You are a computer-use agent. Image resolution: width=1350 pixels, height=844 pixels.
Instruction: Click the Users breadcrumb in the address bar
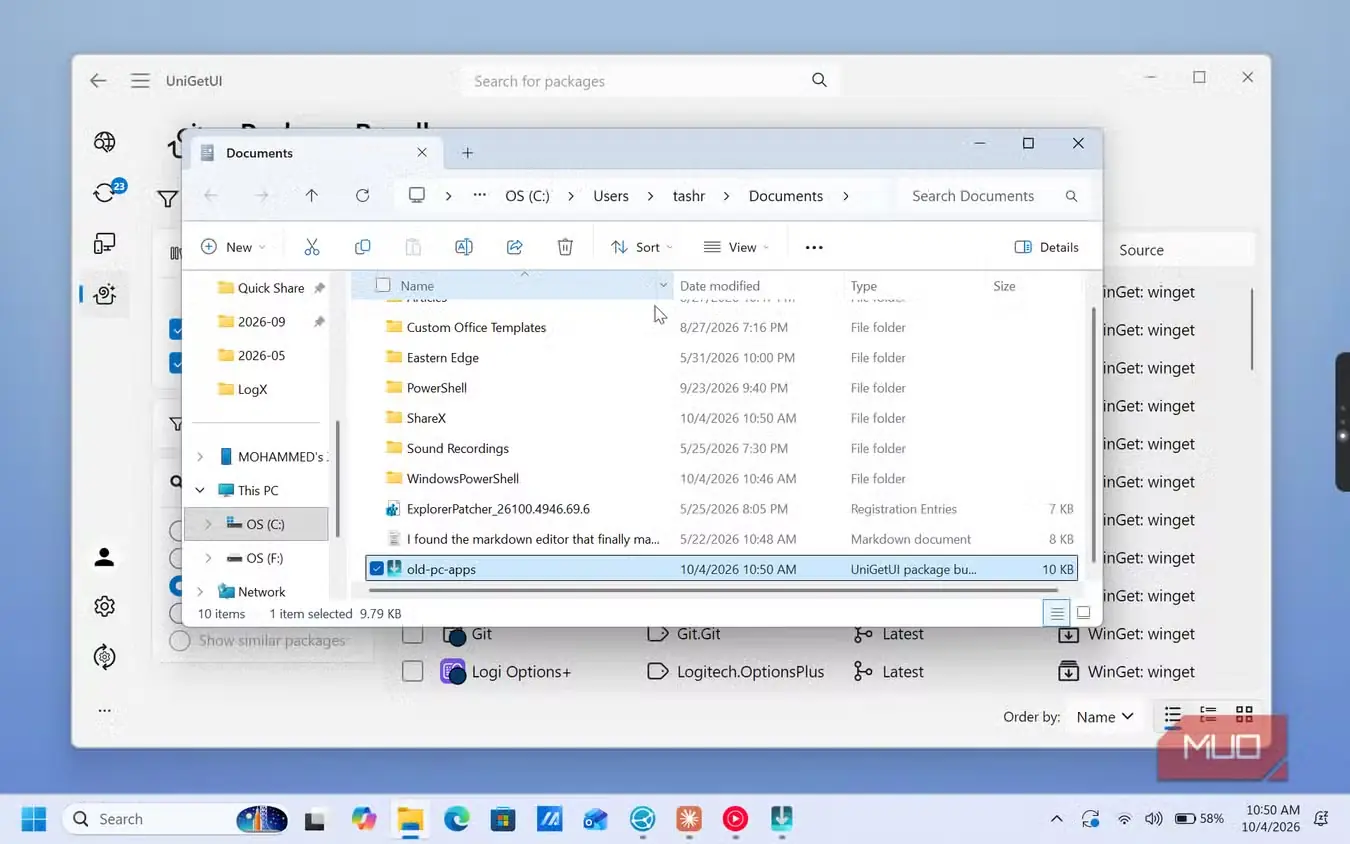[611, 196]
